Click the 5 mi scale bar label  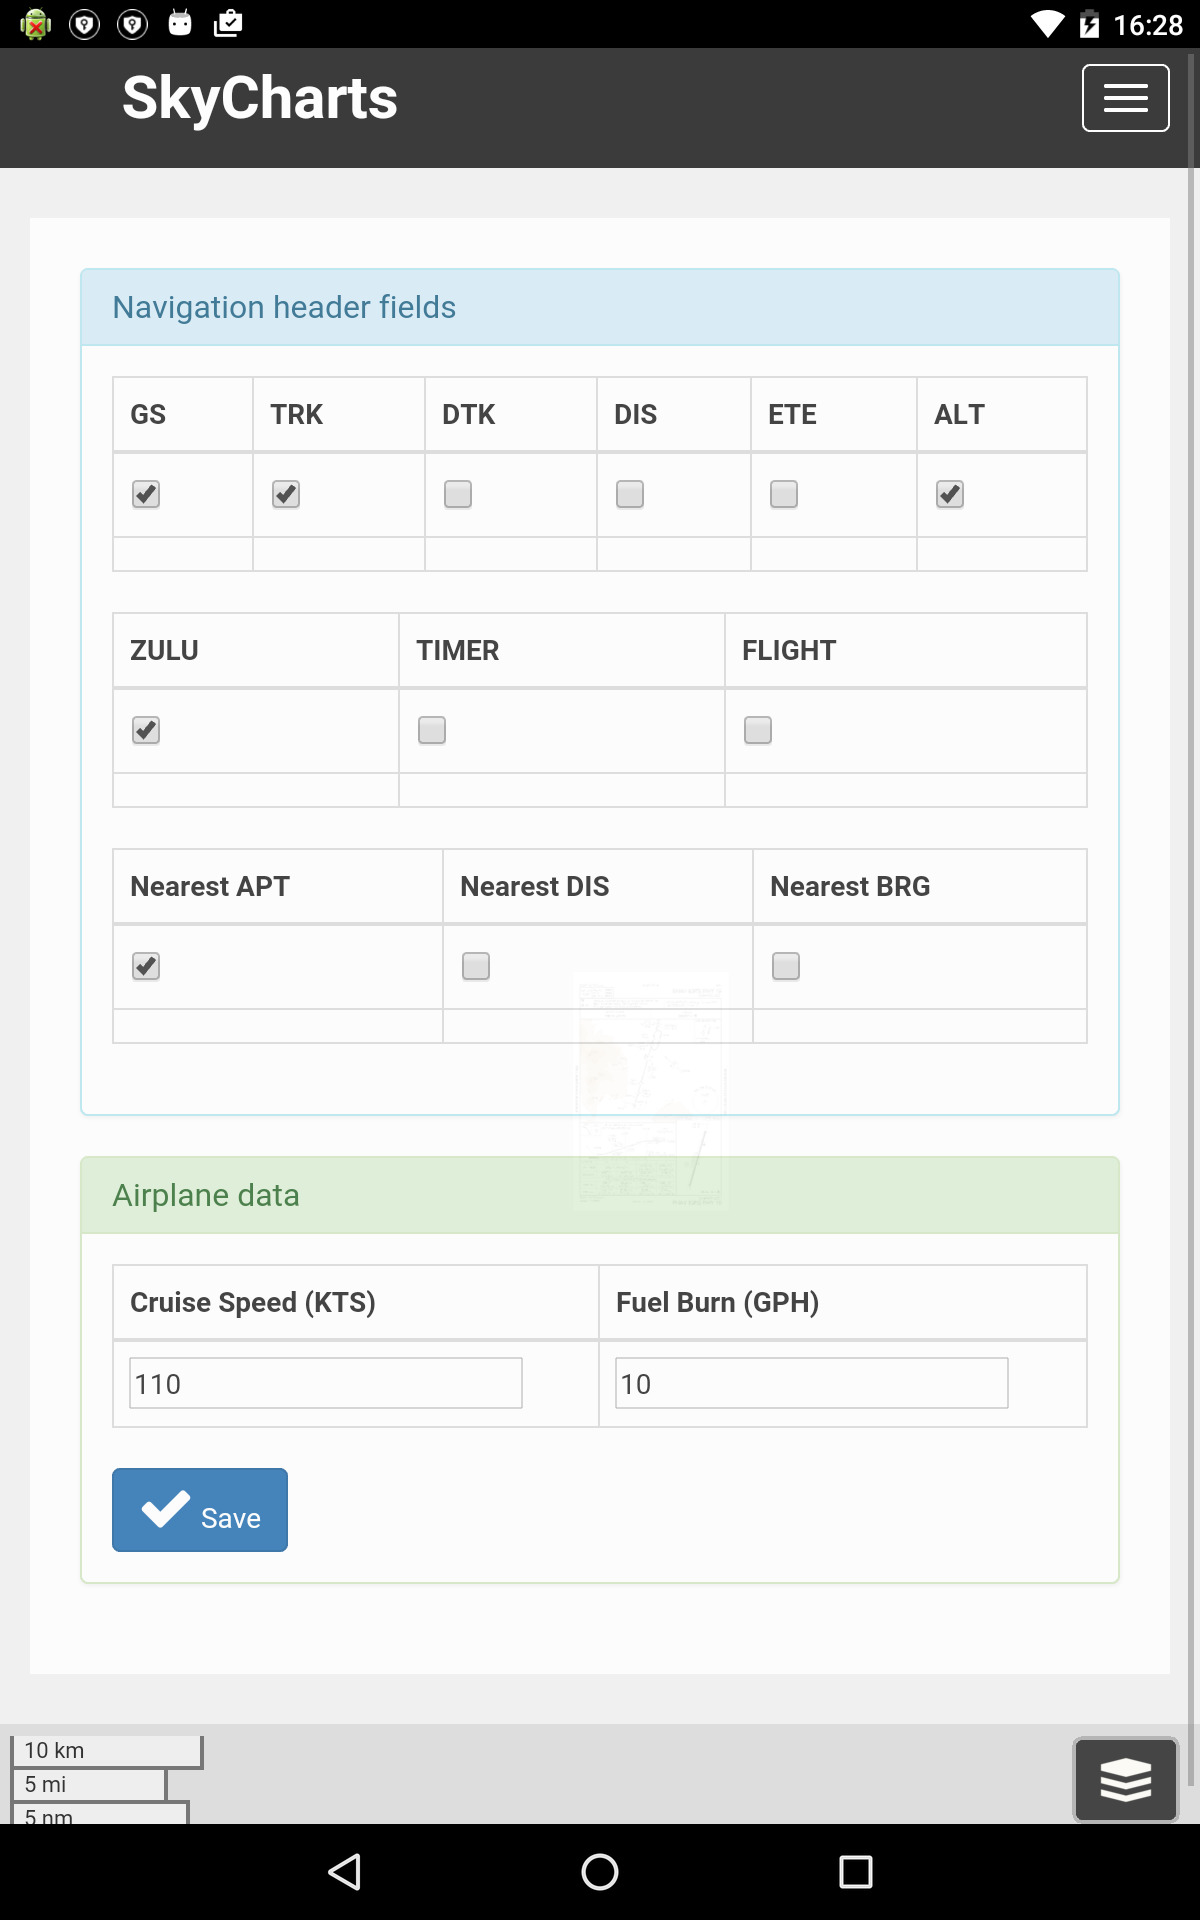46,1784
